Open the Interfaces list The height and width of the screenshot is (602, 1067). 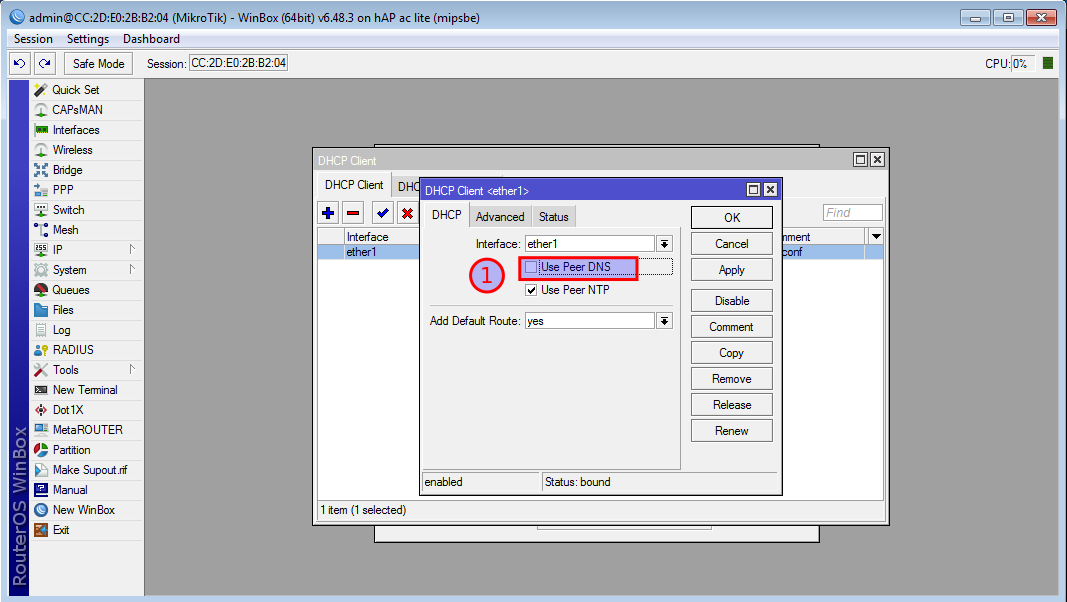point(76,130)
